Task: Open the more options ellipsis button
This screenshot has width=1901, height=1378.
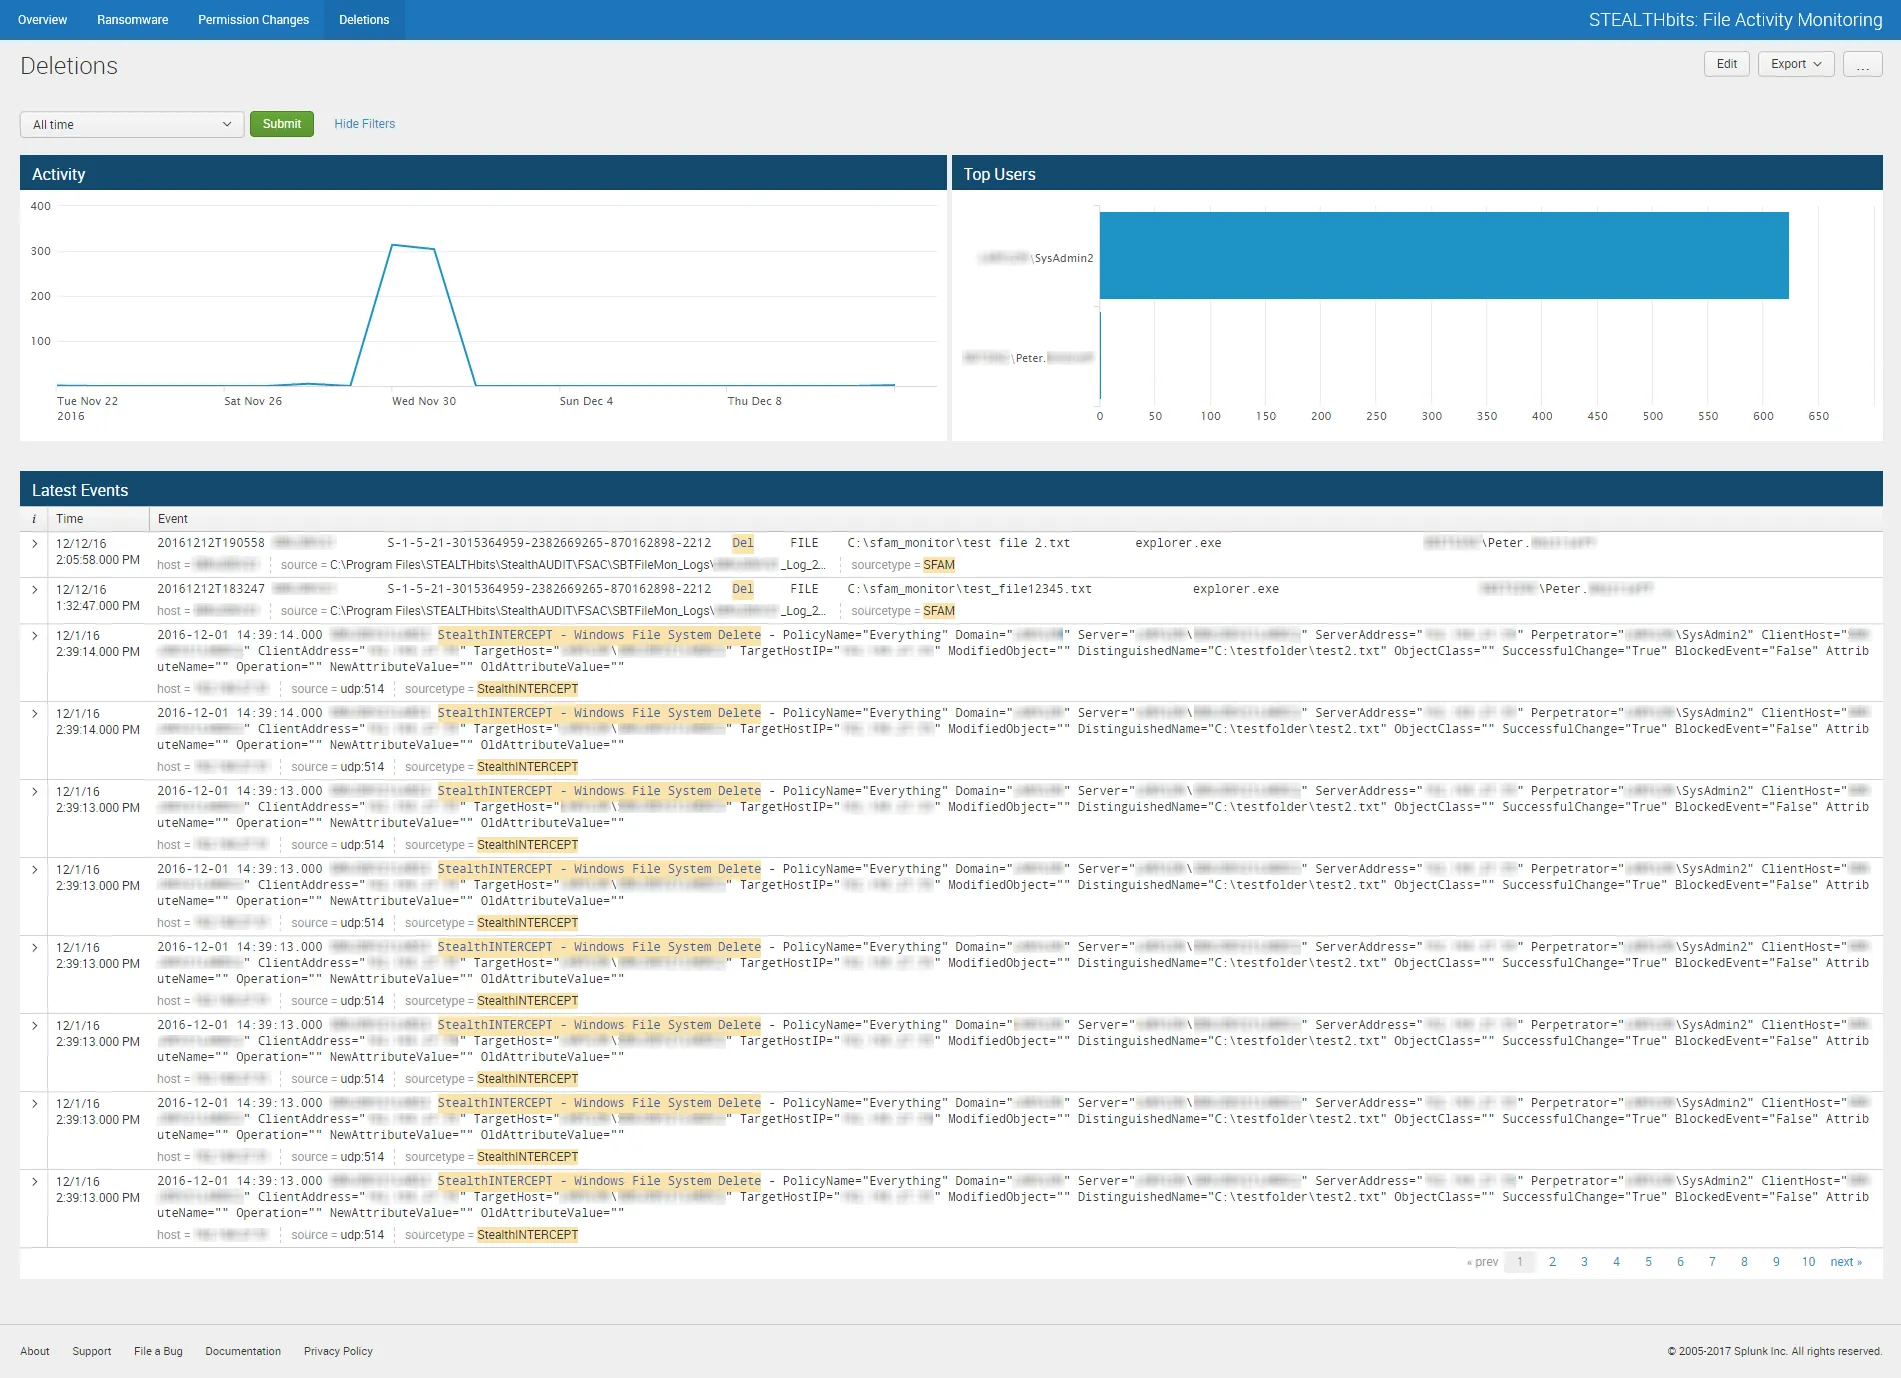Action: (x=1862, y=64)
